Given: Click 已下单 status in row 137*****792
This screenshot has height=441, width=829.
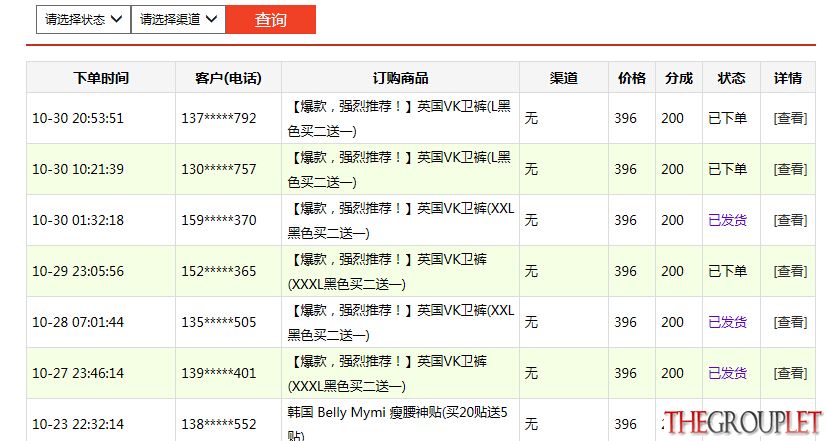Looking at the screenshot, I should (727, 118).
